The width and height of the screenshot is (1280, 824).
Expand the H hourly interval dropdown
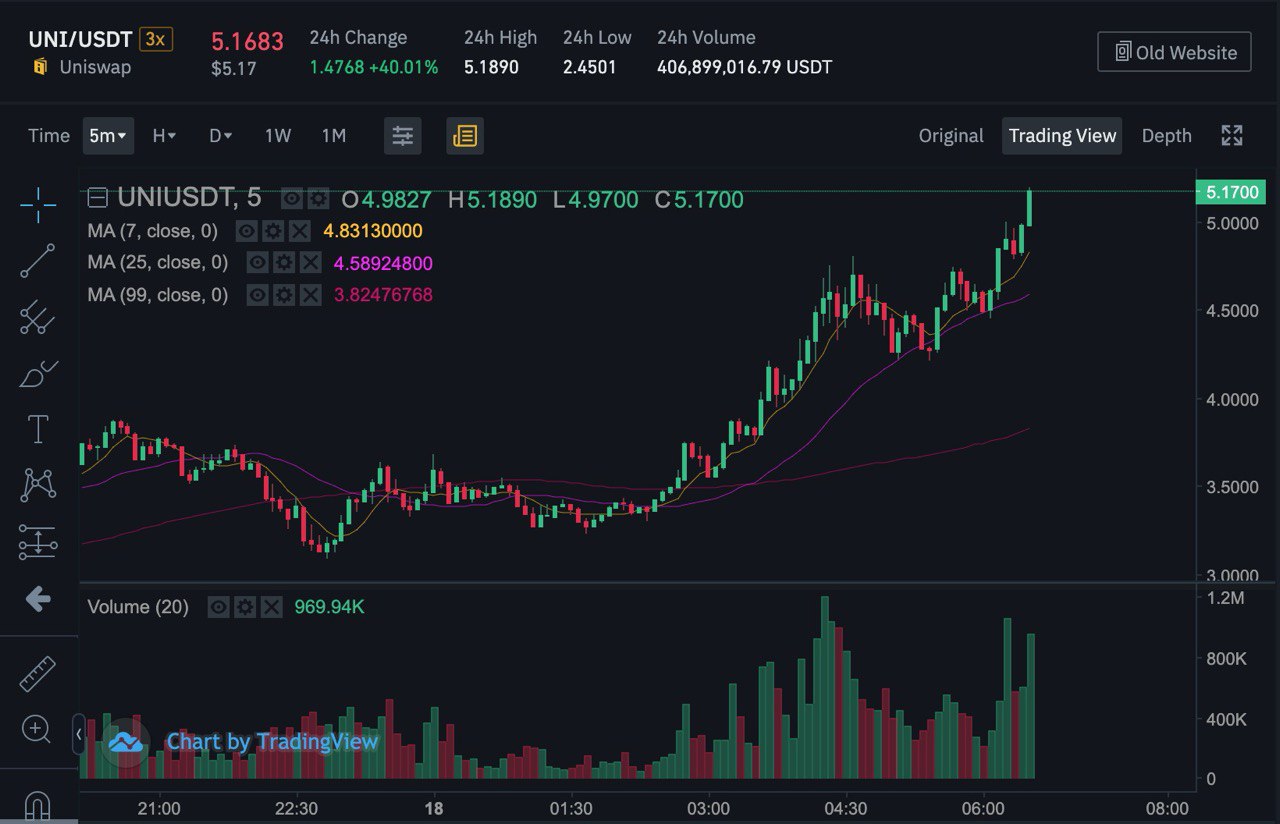pyautogui.click(x=164, y=136)
